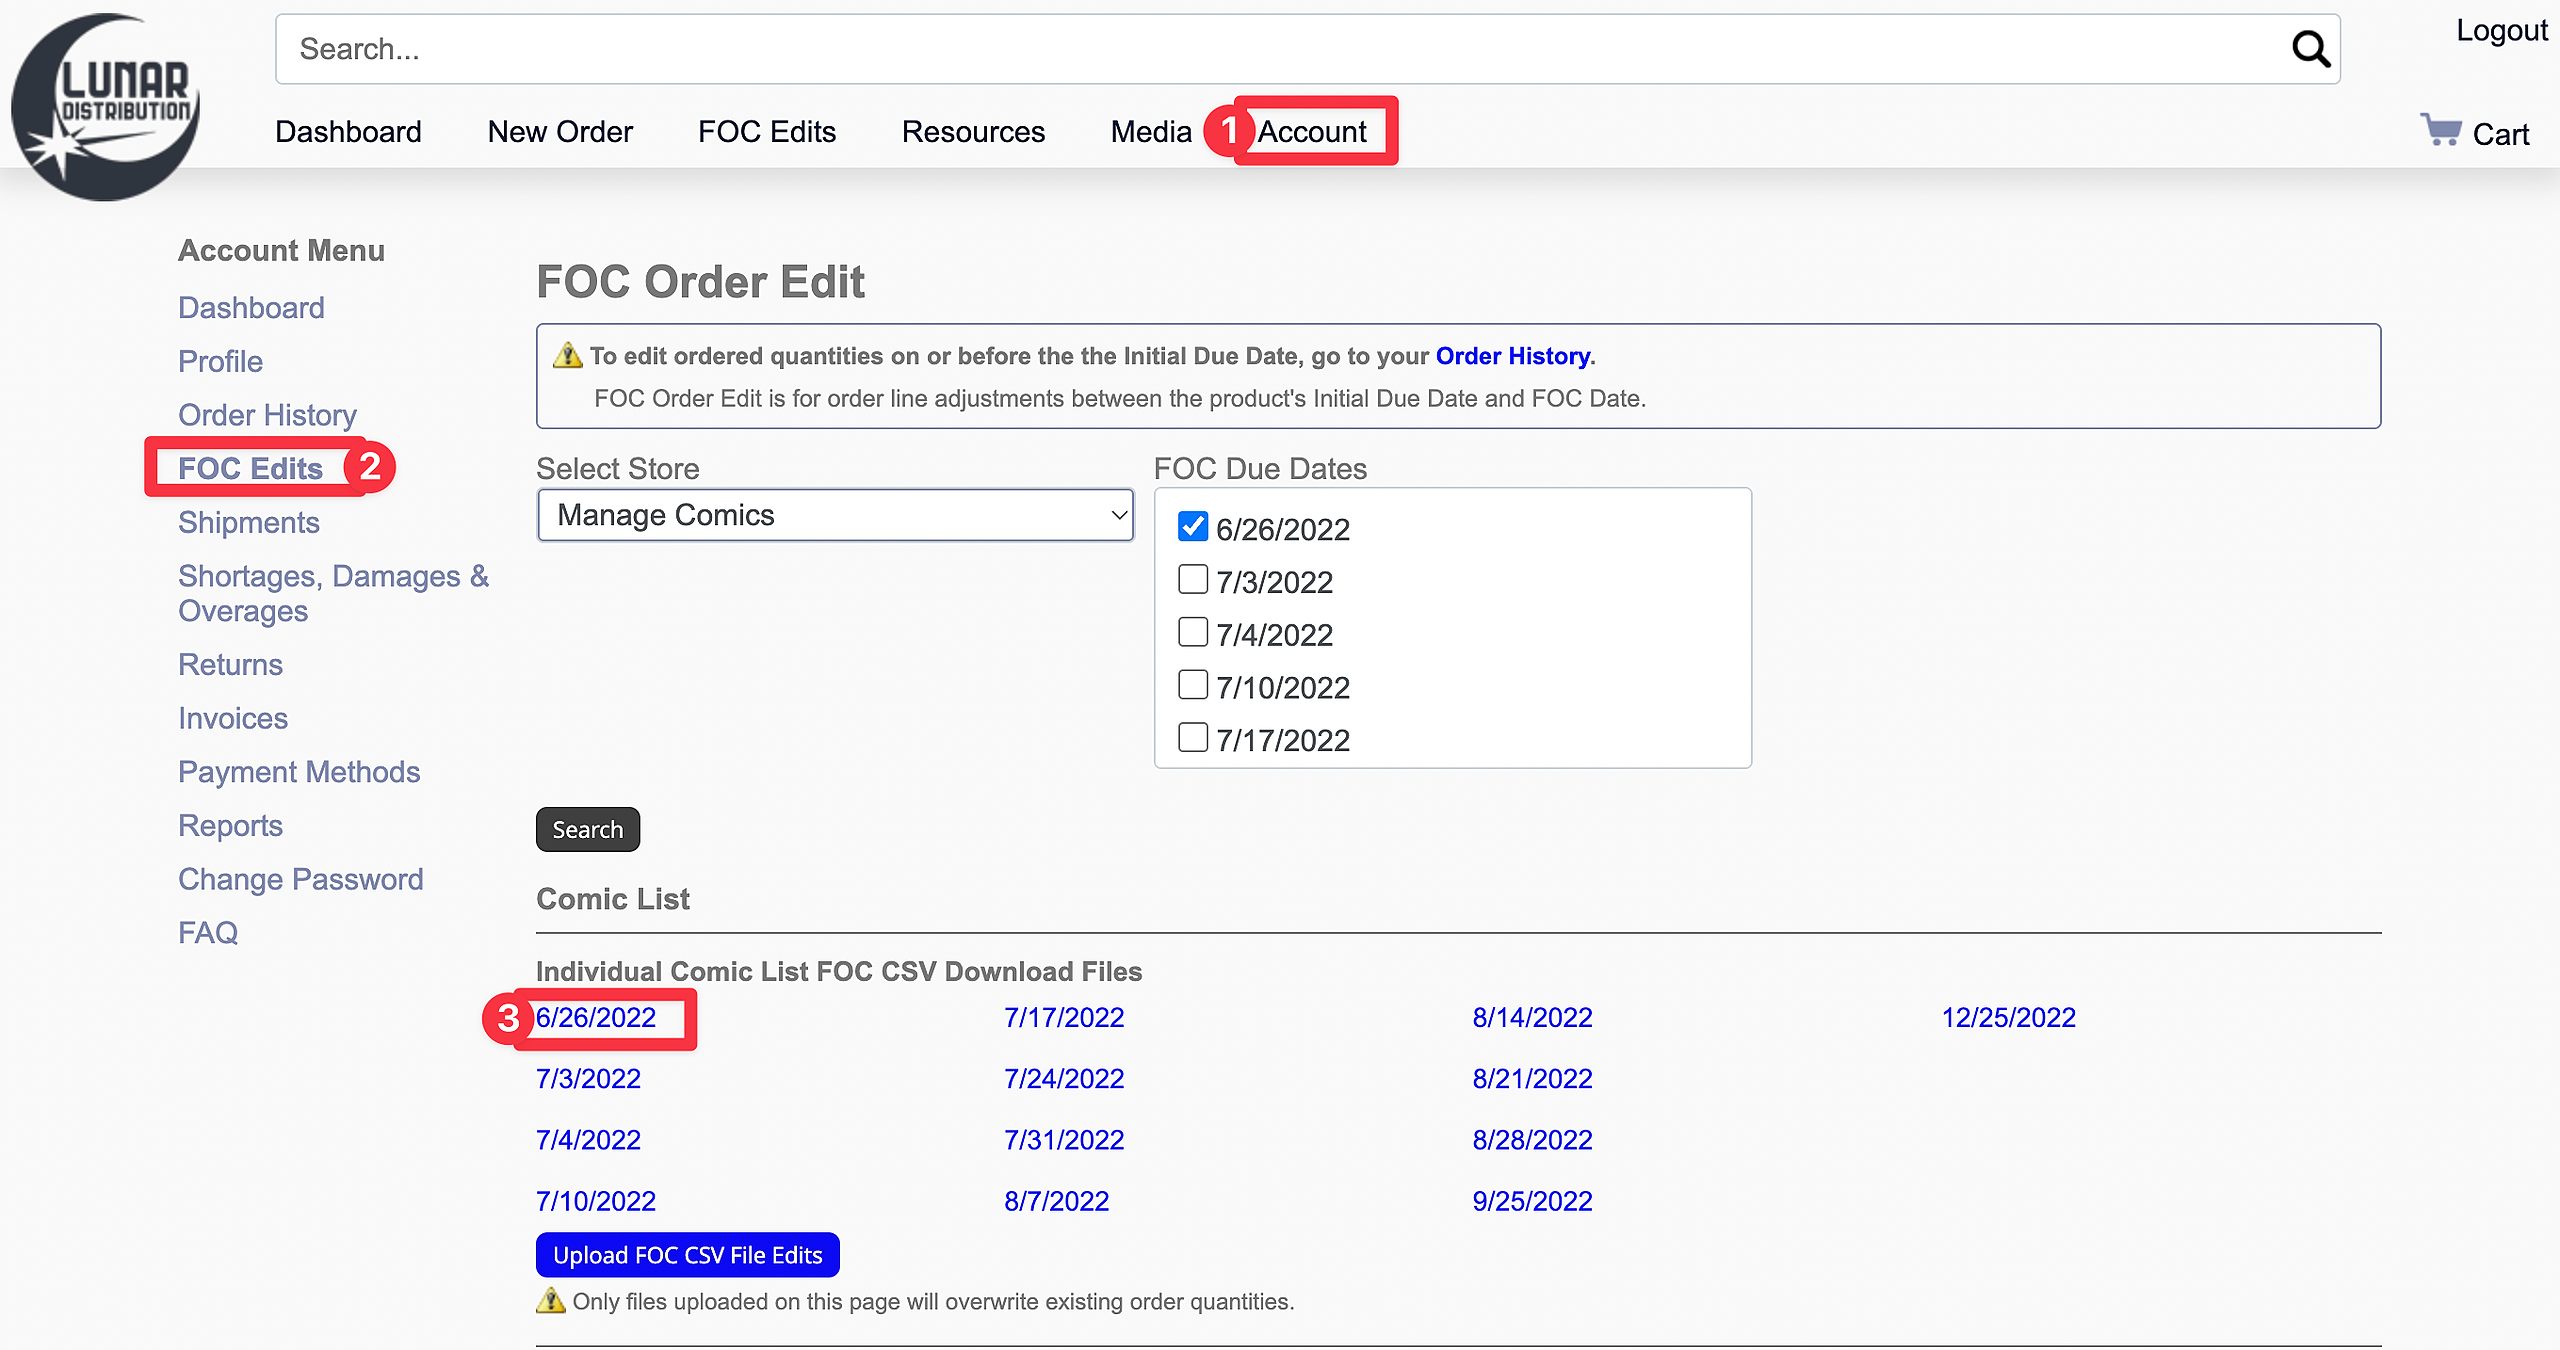Image resolution: width=2560 pixels, height=1350 pixels.
Task: Click the dark Search button
Action: pyautogui.click(x=587, y=830)
